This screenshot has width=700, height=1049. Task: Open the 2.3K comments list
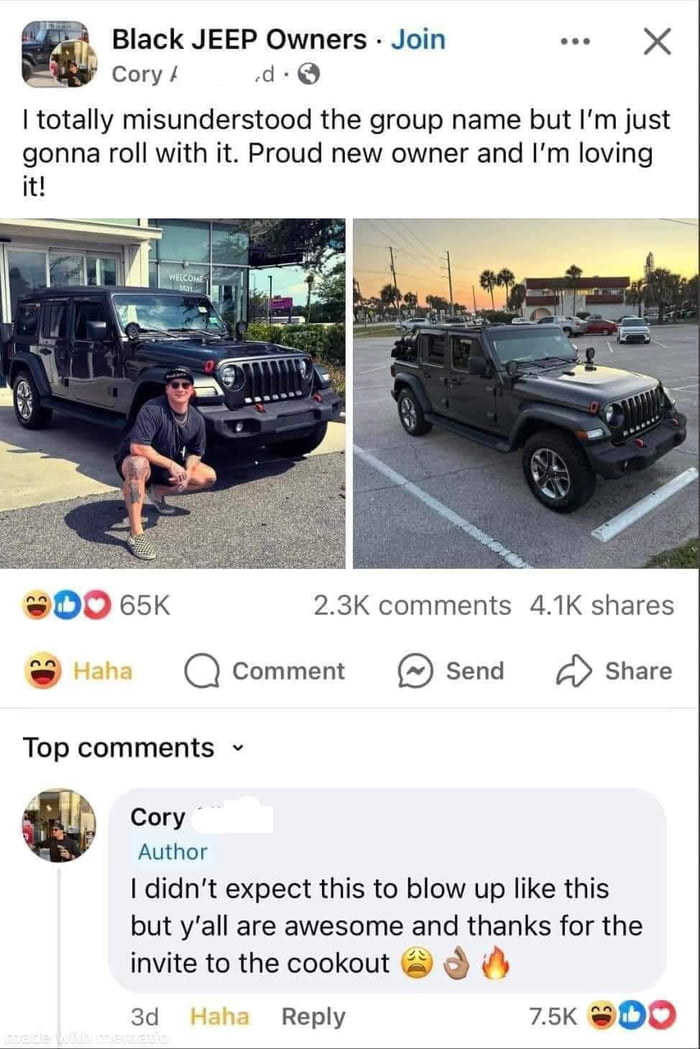[412, 605]
